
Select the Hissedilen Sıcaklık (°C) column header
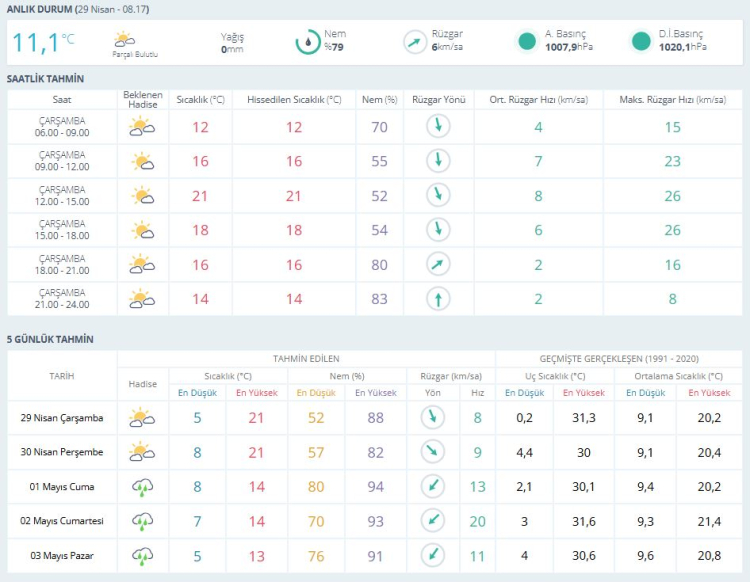pos(294,100)
